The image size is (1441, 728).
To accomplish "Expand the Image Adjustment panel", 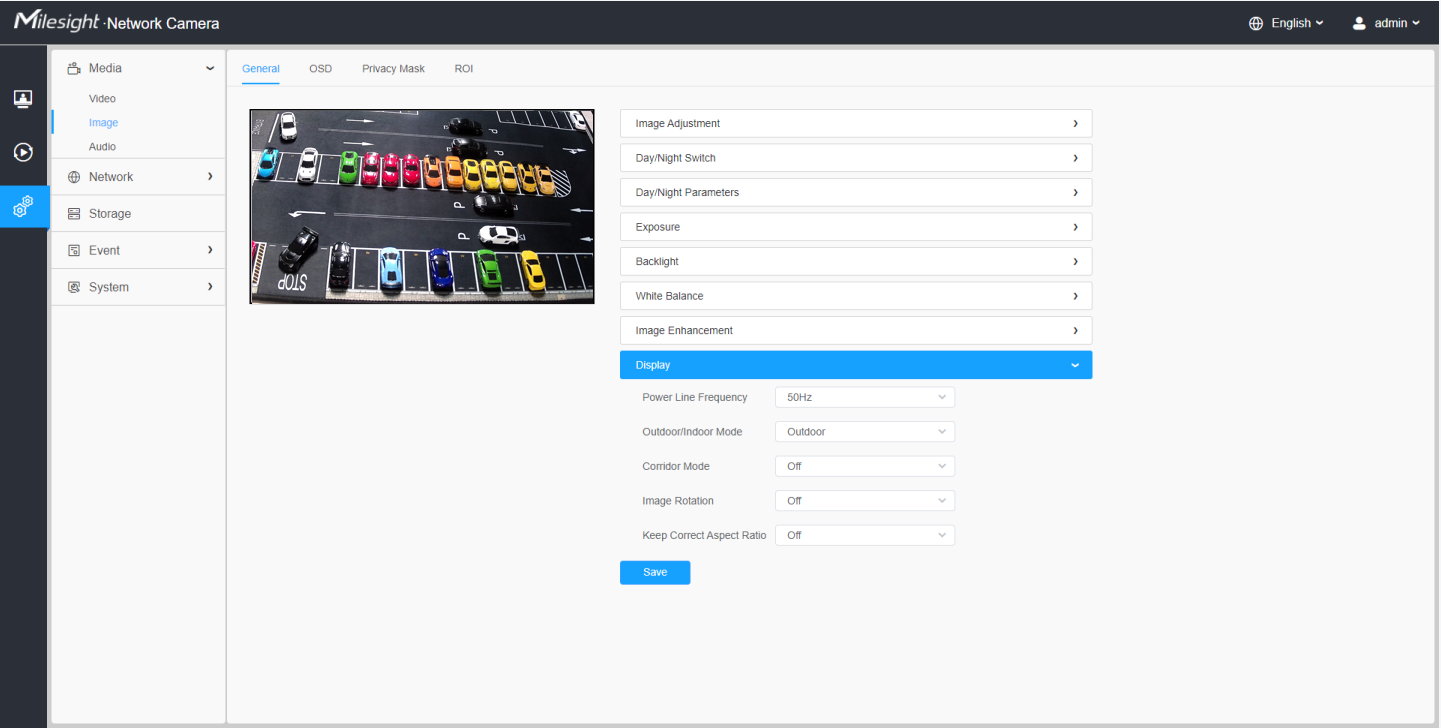I will point(855,124).
